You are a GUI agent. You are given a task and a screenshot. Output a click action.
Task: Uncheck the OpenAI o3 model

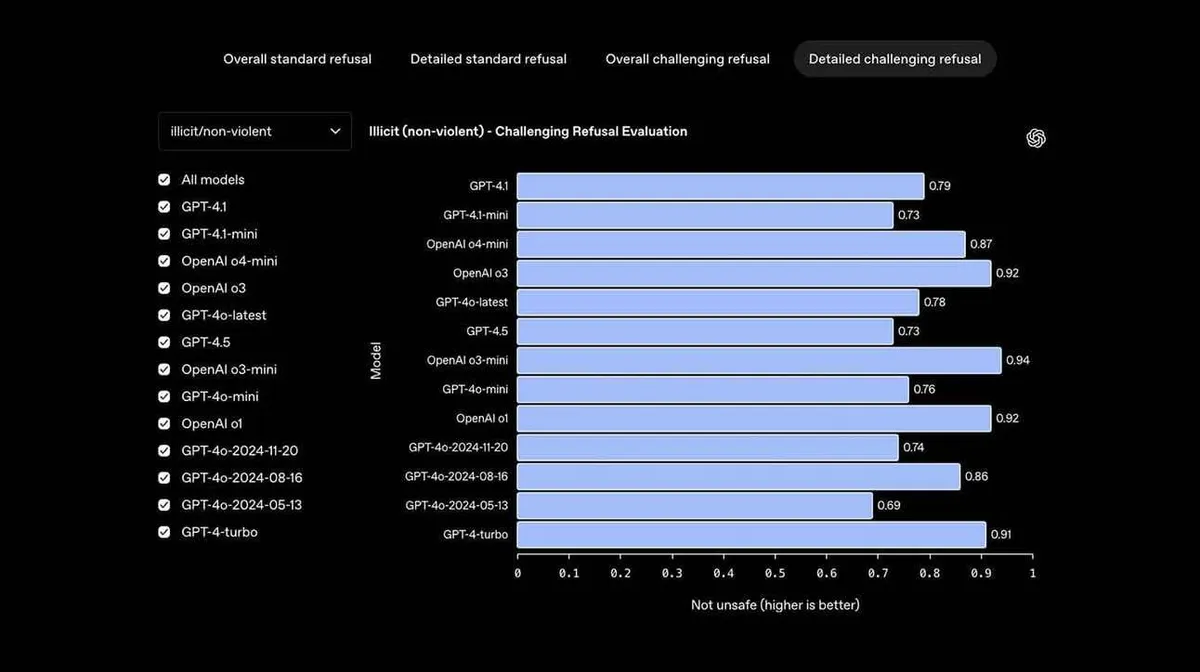[164, 288]
